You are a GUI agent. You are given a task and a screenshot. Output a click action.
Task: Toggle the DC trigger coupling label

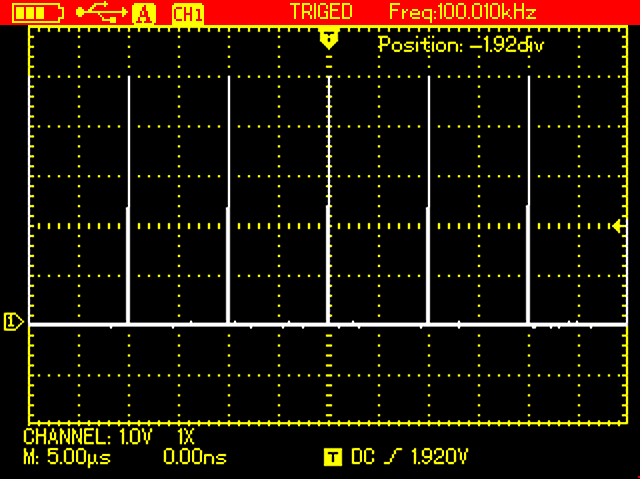(x=363, y=458)
